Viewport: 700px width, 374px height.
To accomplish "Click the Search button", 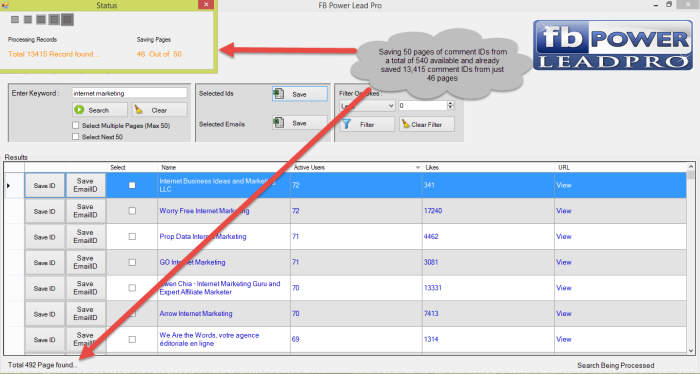I will [x=100, y=110].
